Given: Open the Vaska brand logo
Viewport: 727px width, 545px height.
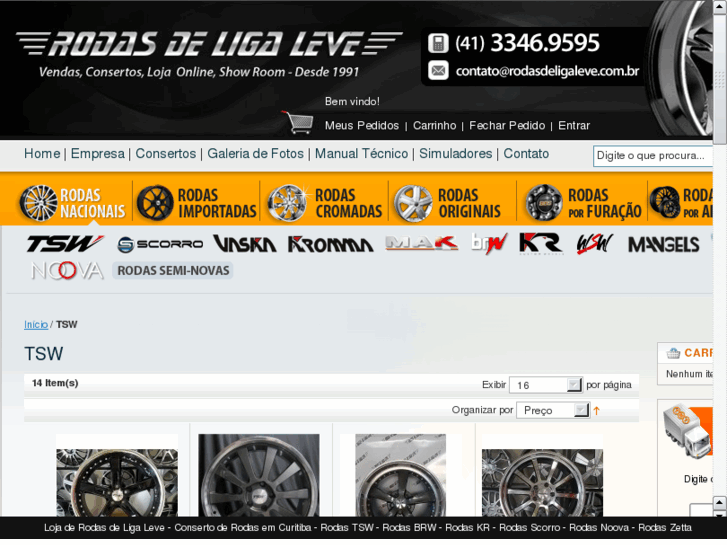Looking at the screenshot, I should (x=244, y=244).
